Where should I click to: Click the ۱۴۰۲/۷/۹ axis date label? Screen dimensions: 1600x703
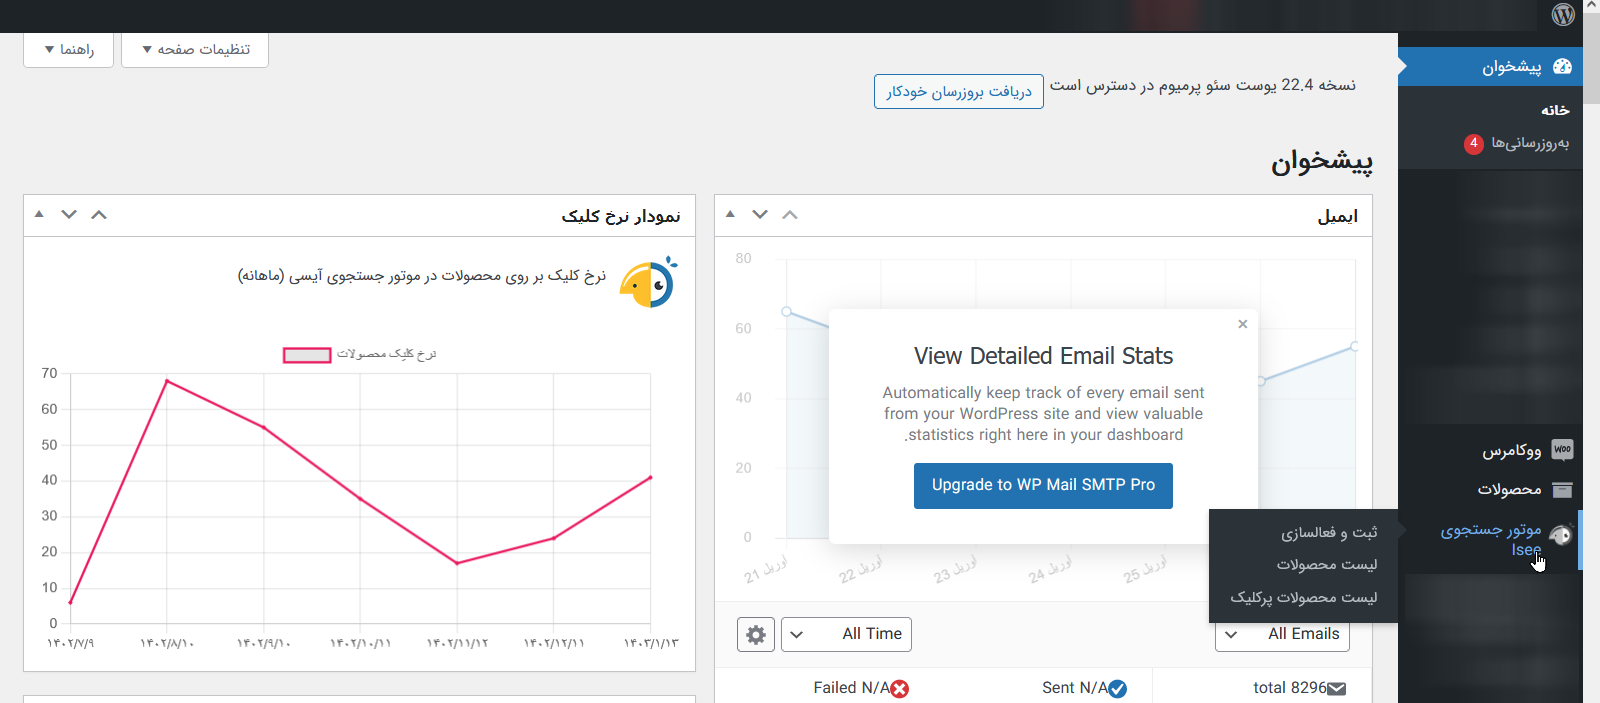(x=70, y=643)
